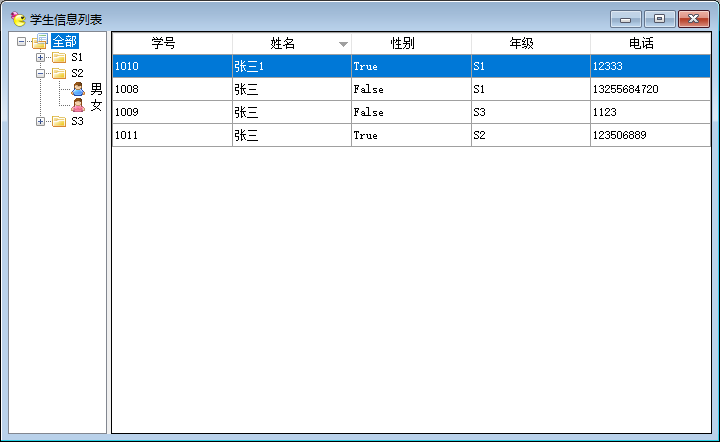720x442 pixels.
Task: Expand the S1 tree node
Action: pos(41,58)
